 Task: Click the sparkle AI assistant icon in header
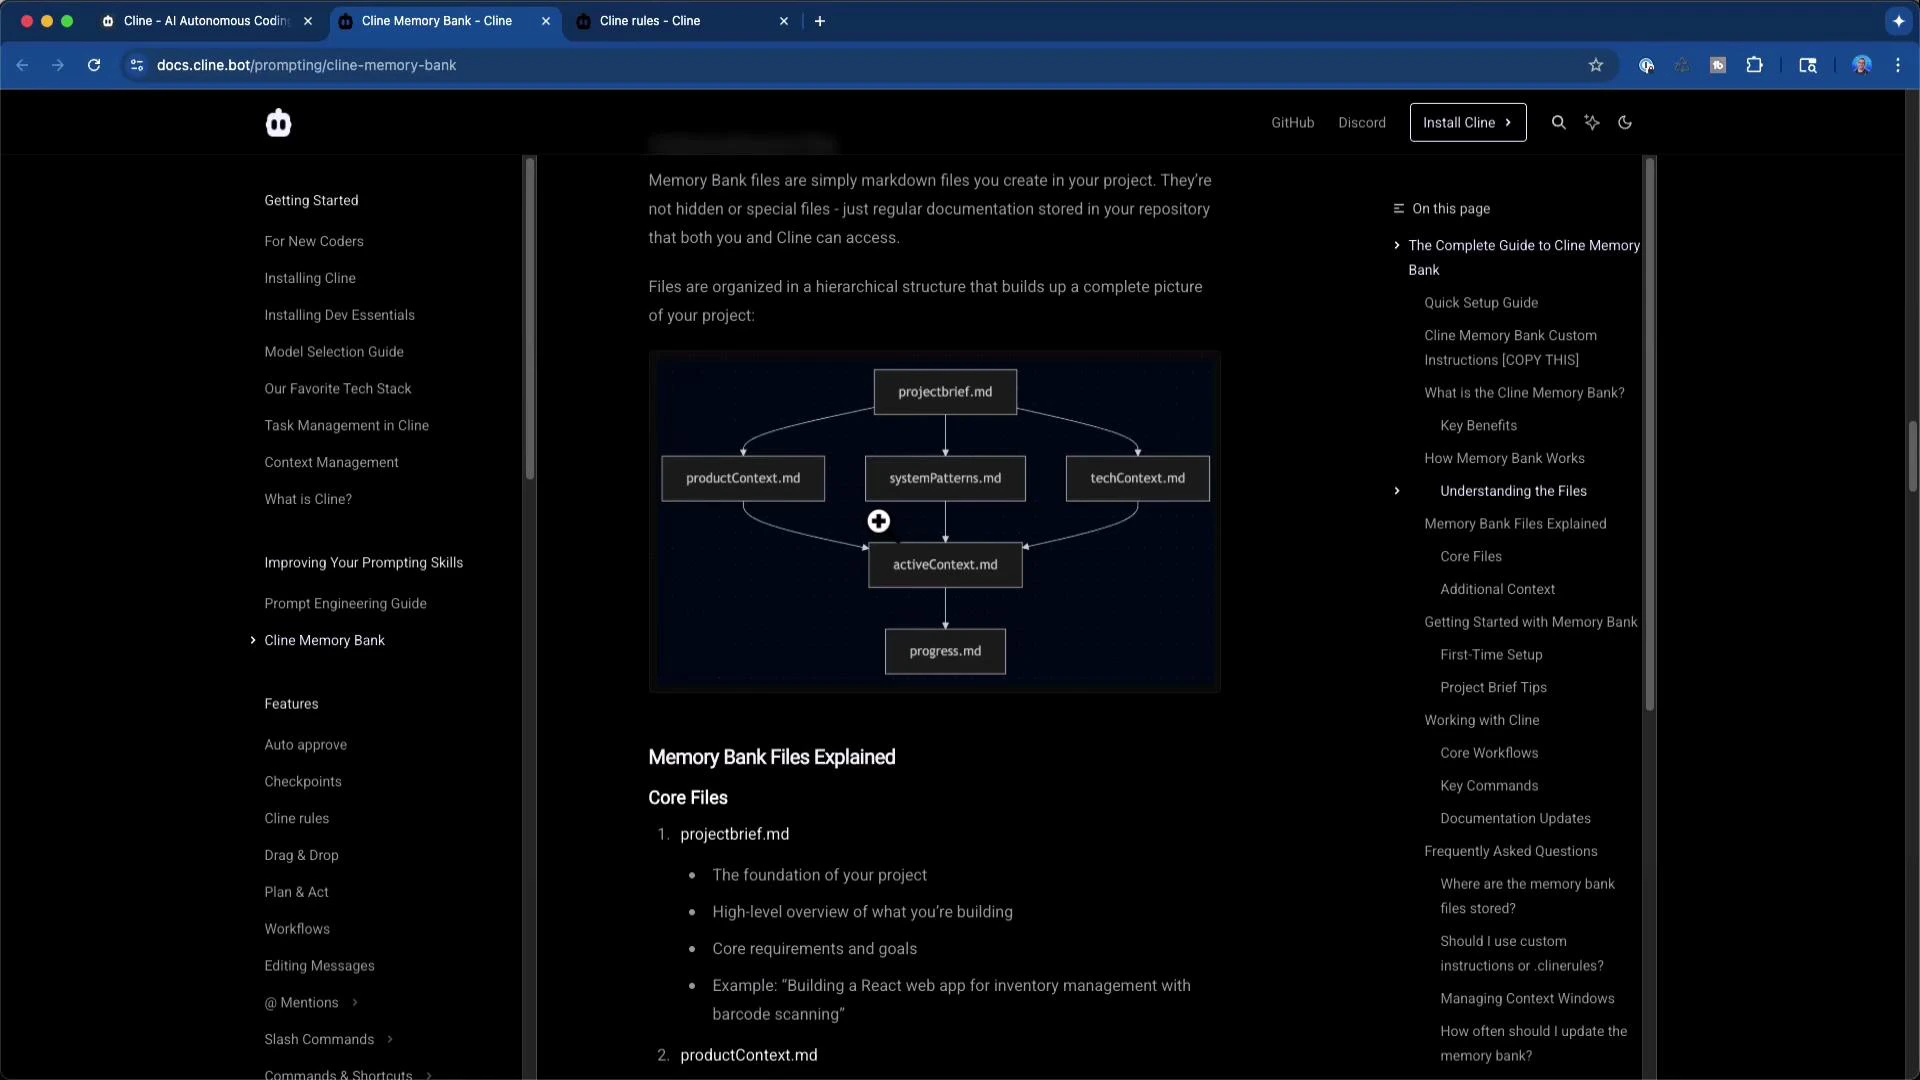[1592, 122]
